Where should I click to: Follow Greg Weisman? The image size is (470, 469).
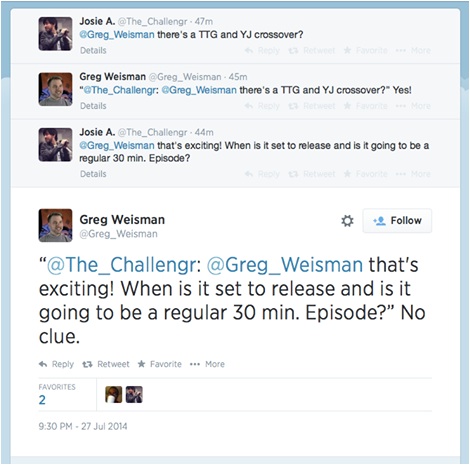pyautogui.click(x=397, y=220)
